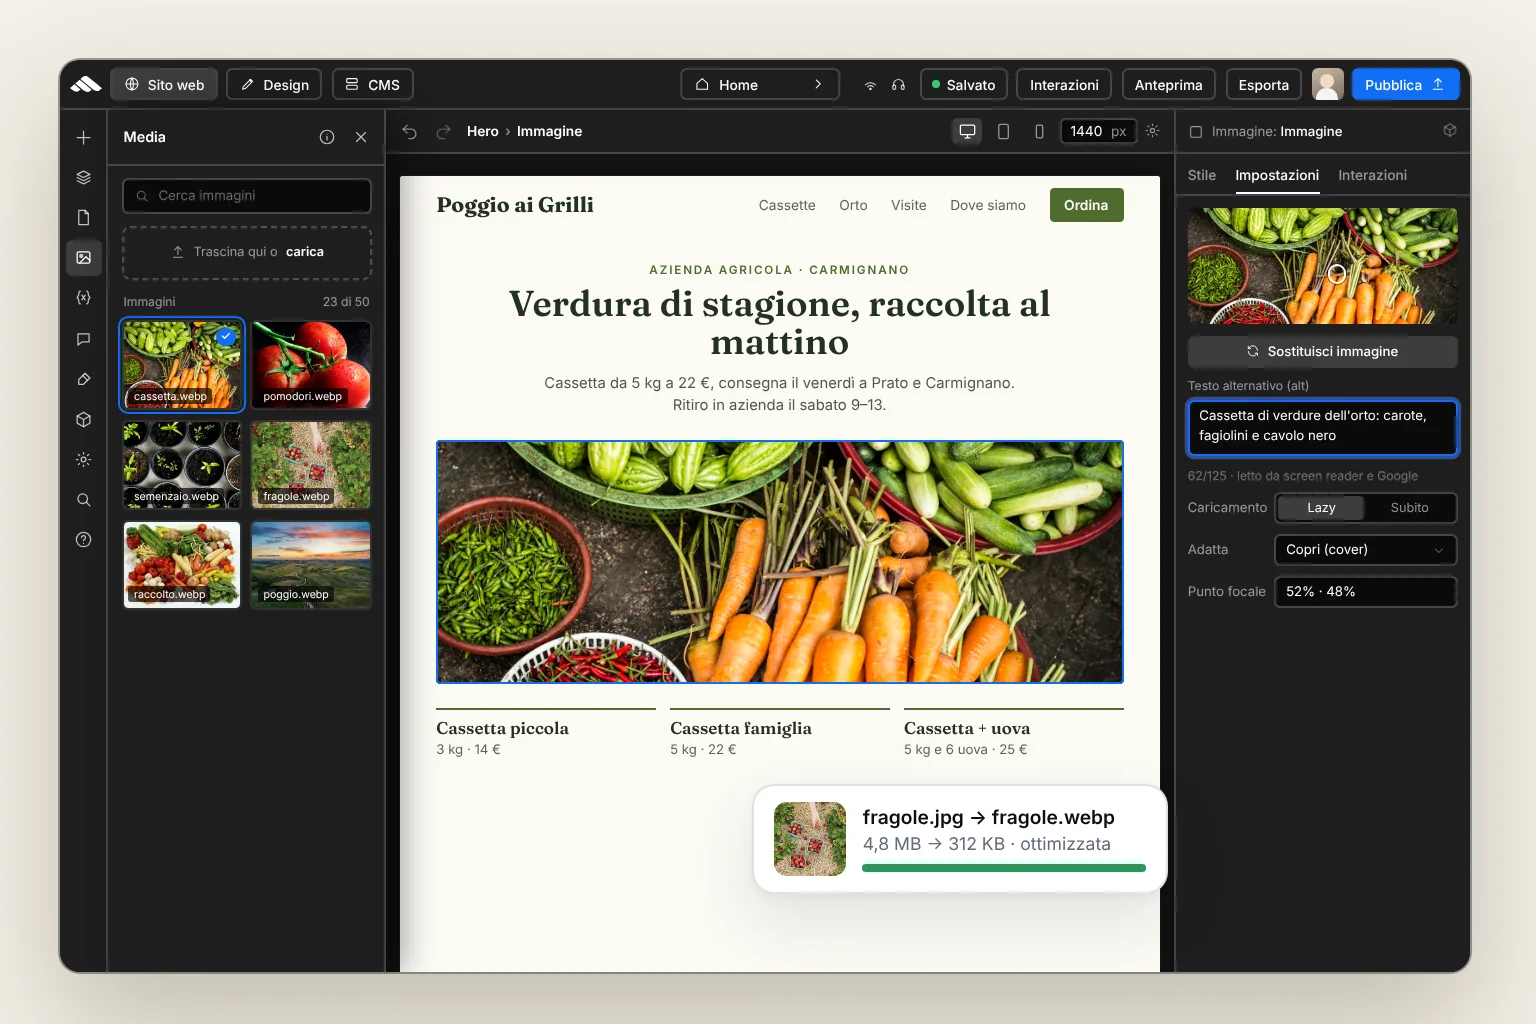This screenshot has width=1536, height=1024.
Task: Close the Media panel
Action: [361, 137]
